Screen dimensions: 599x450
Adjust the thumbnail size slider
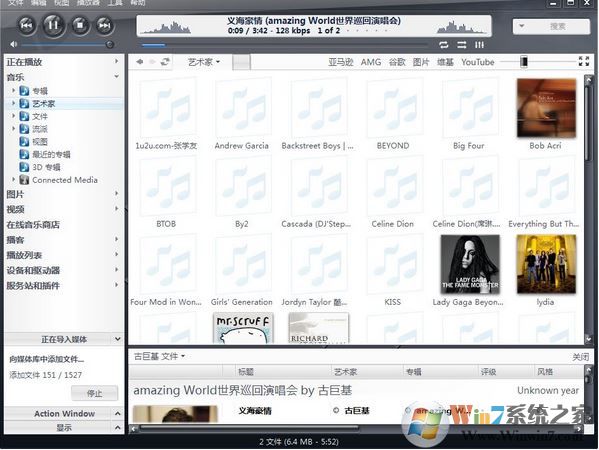tap(524, 62)
